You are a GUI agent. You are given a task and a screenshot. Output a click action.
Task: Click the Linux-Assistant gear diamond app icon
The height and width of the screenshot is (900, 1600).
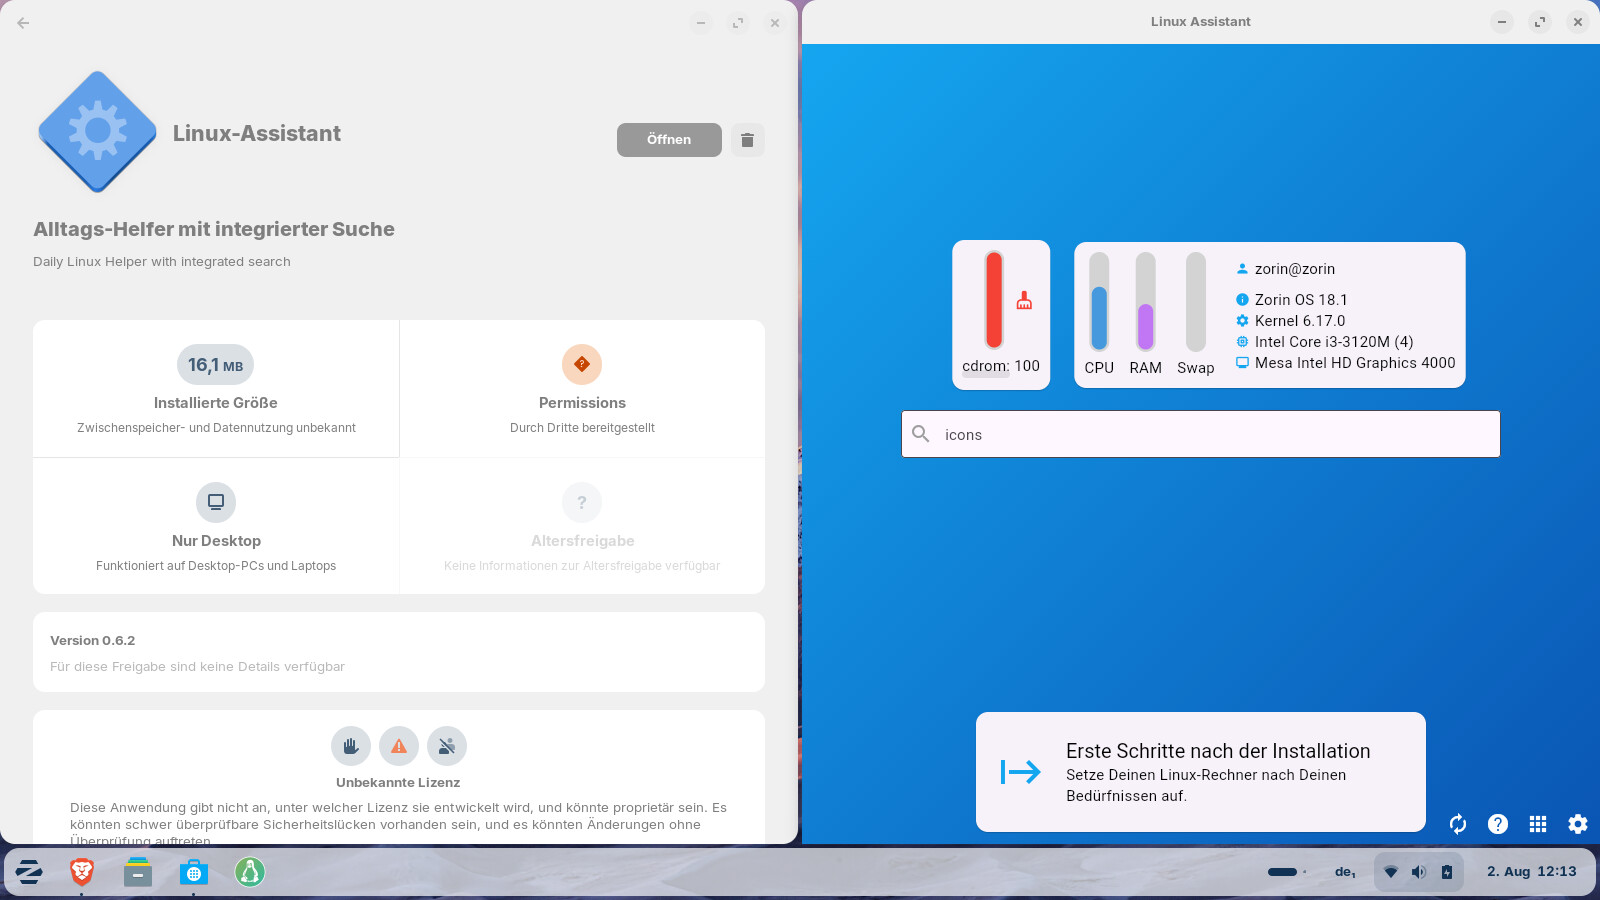97,131
